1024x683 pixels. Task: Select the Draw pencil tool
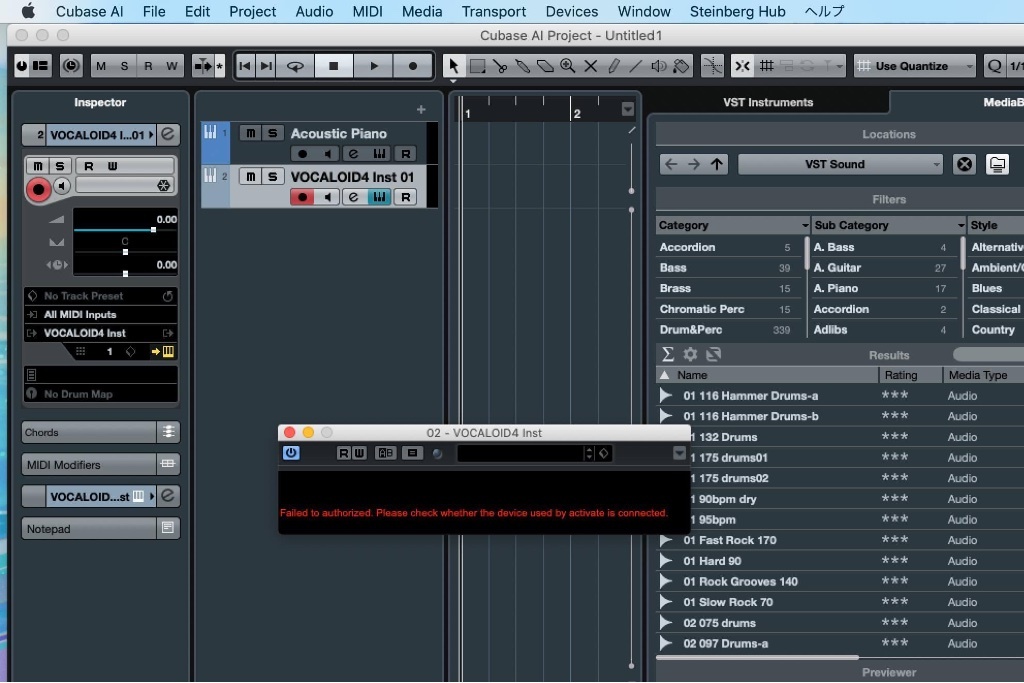coord(613,66)
